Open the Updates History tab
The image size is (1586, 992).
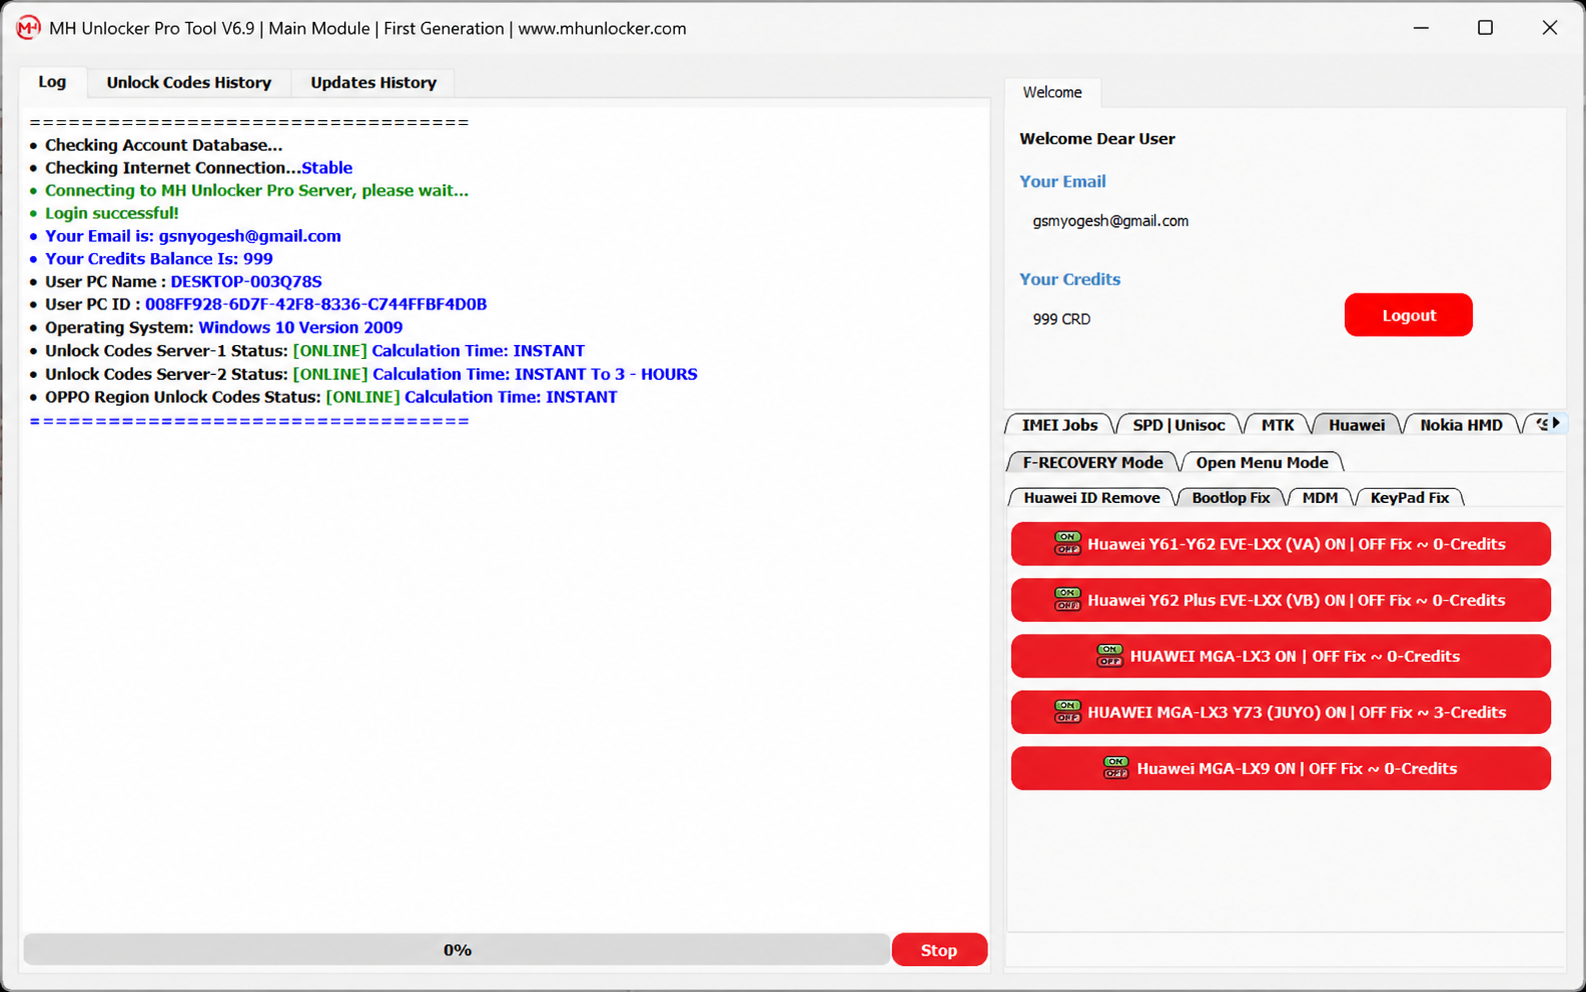click(x=373, y=83)
